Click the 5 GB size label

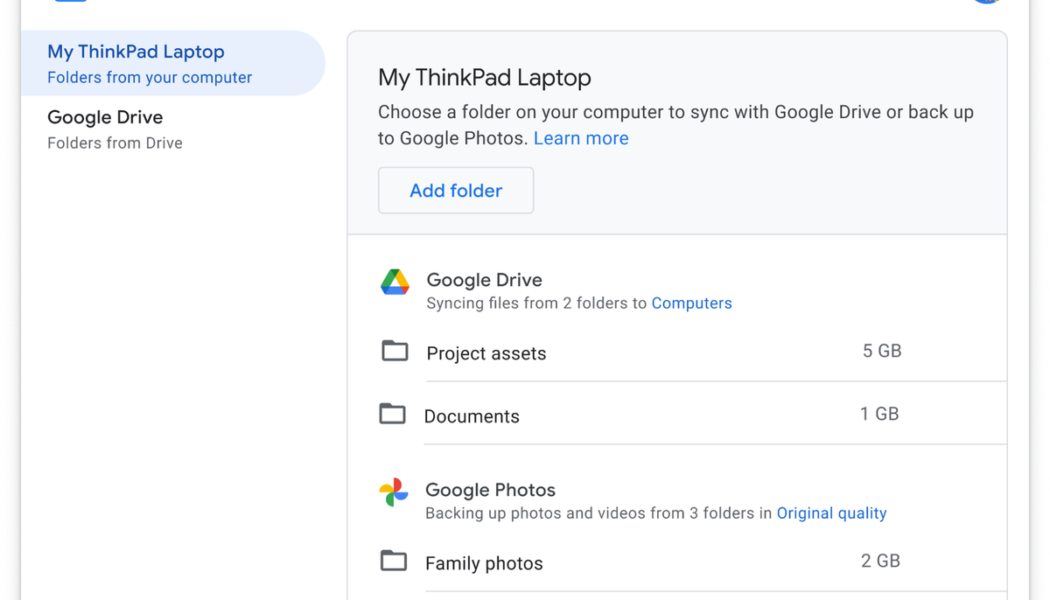[883, 350]
